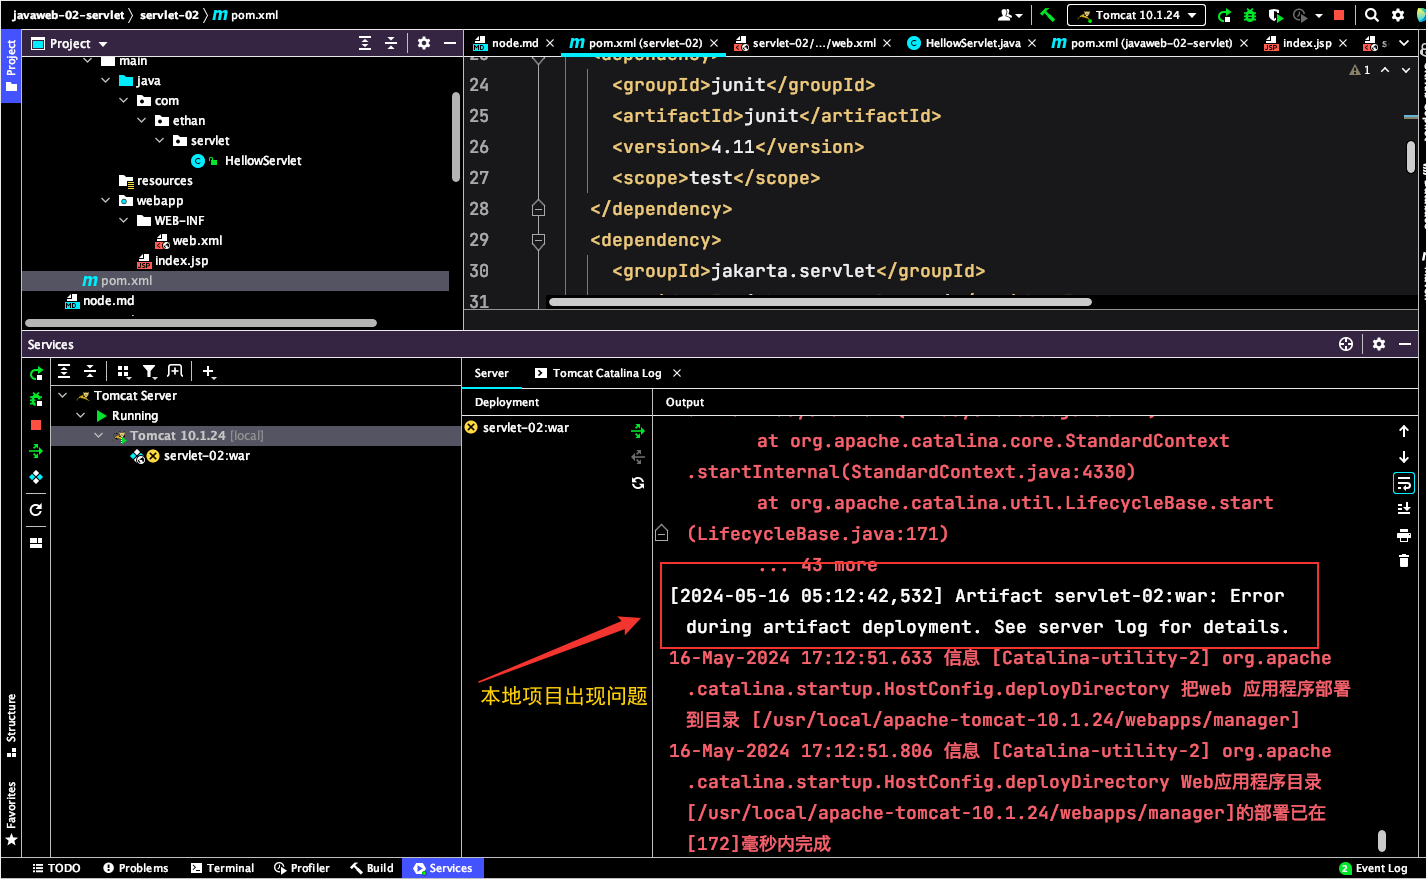
Task: Click the Filter icon in Services toolbar
Action: click(149, 372)
